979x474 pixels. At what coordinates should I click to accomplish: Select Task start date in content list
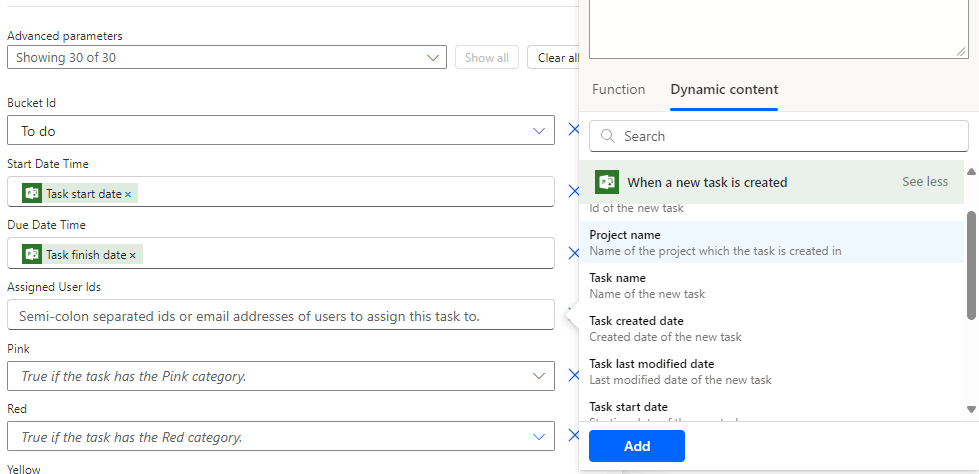771,409
